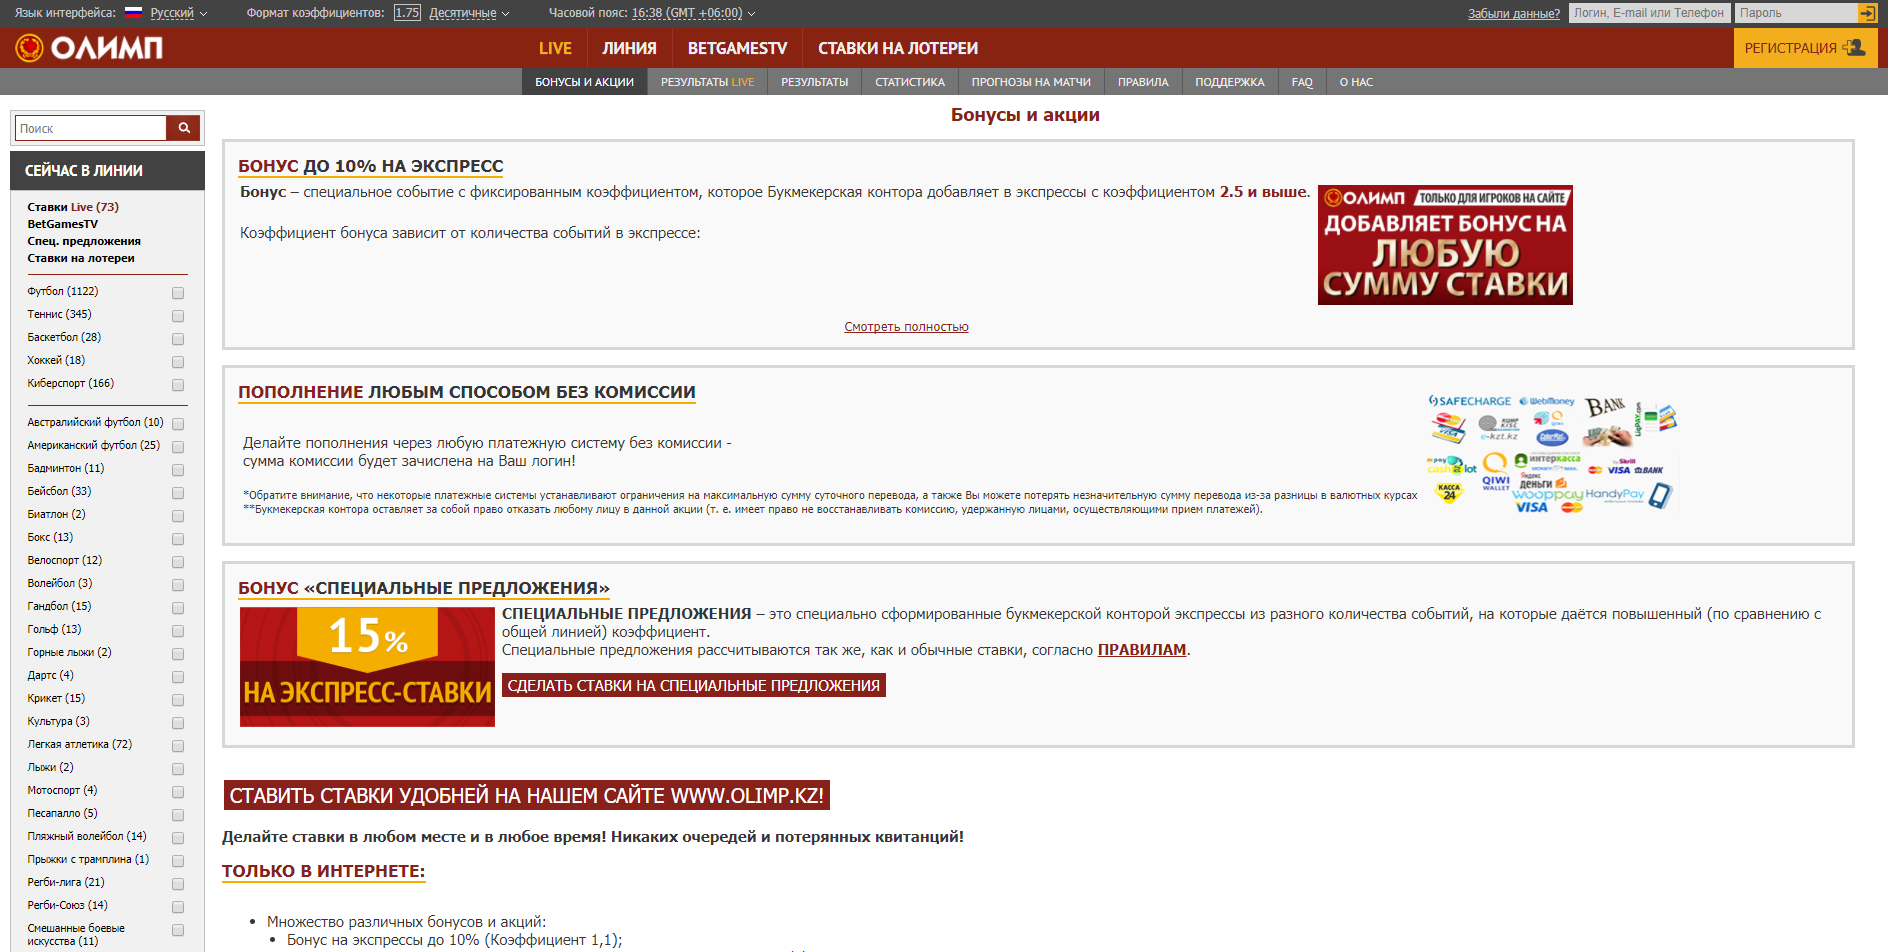
Task: Click СДЕЛАТЬ СТАВКИ НА СПЕЦИАЛЬНЫЕ ПРЕДЛОЖЕНИЯ button
Action: click(x=693, y=685)
